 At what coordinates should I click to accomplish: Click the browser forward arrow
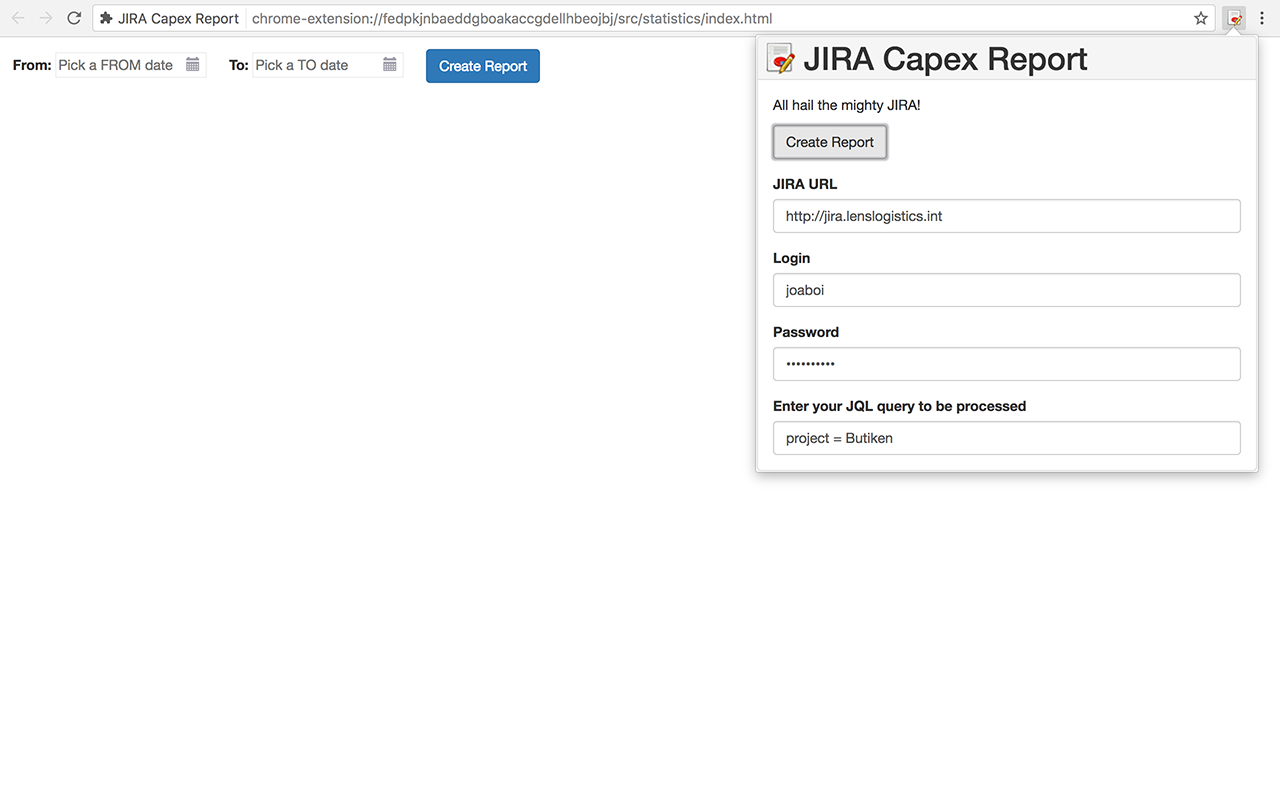coord(46,18)
